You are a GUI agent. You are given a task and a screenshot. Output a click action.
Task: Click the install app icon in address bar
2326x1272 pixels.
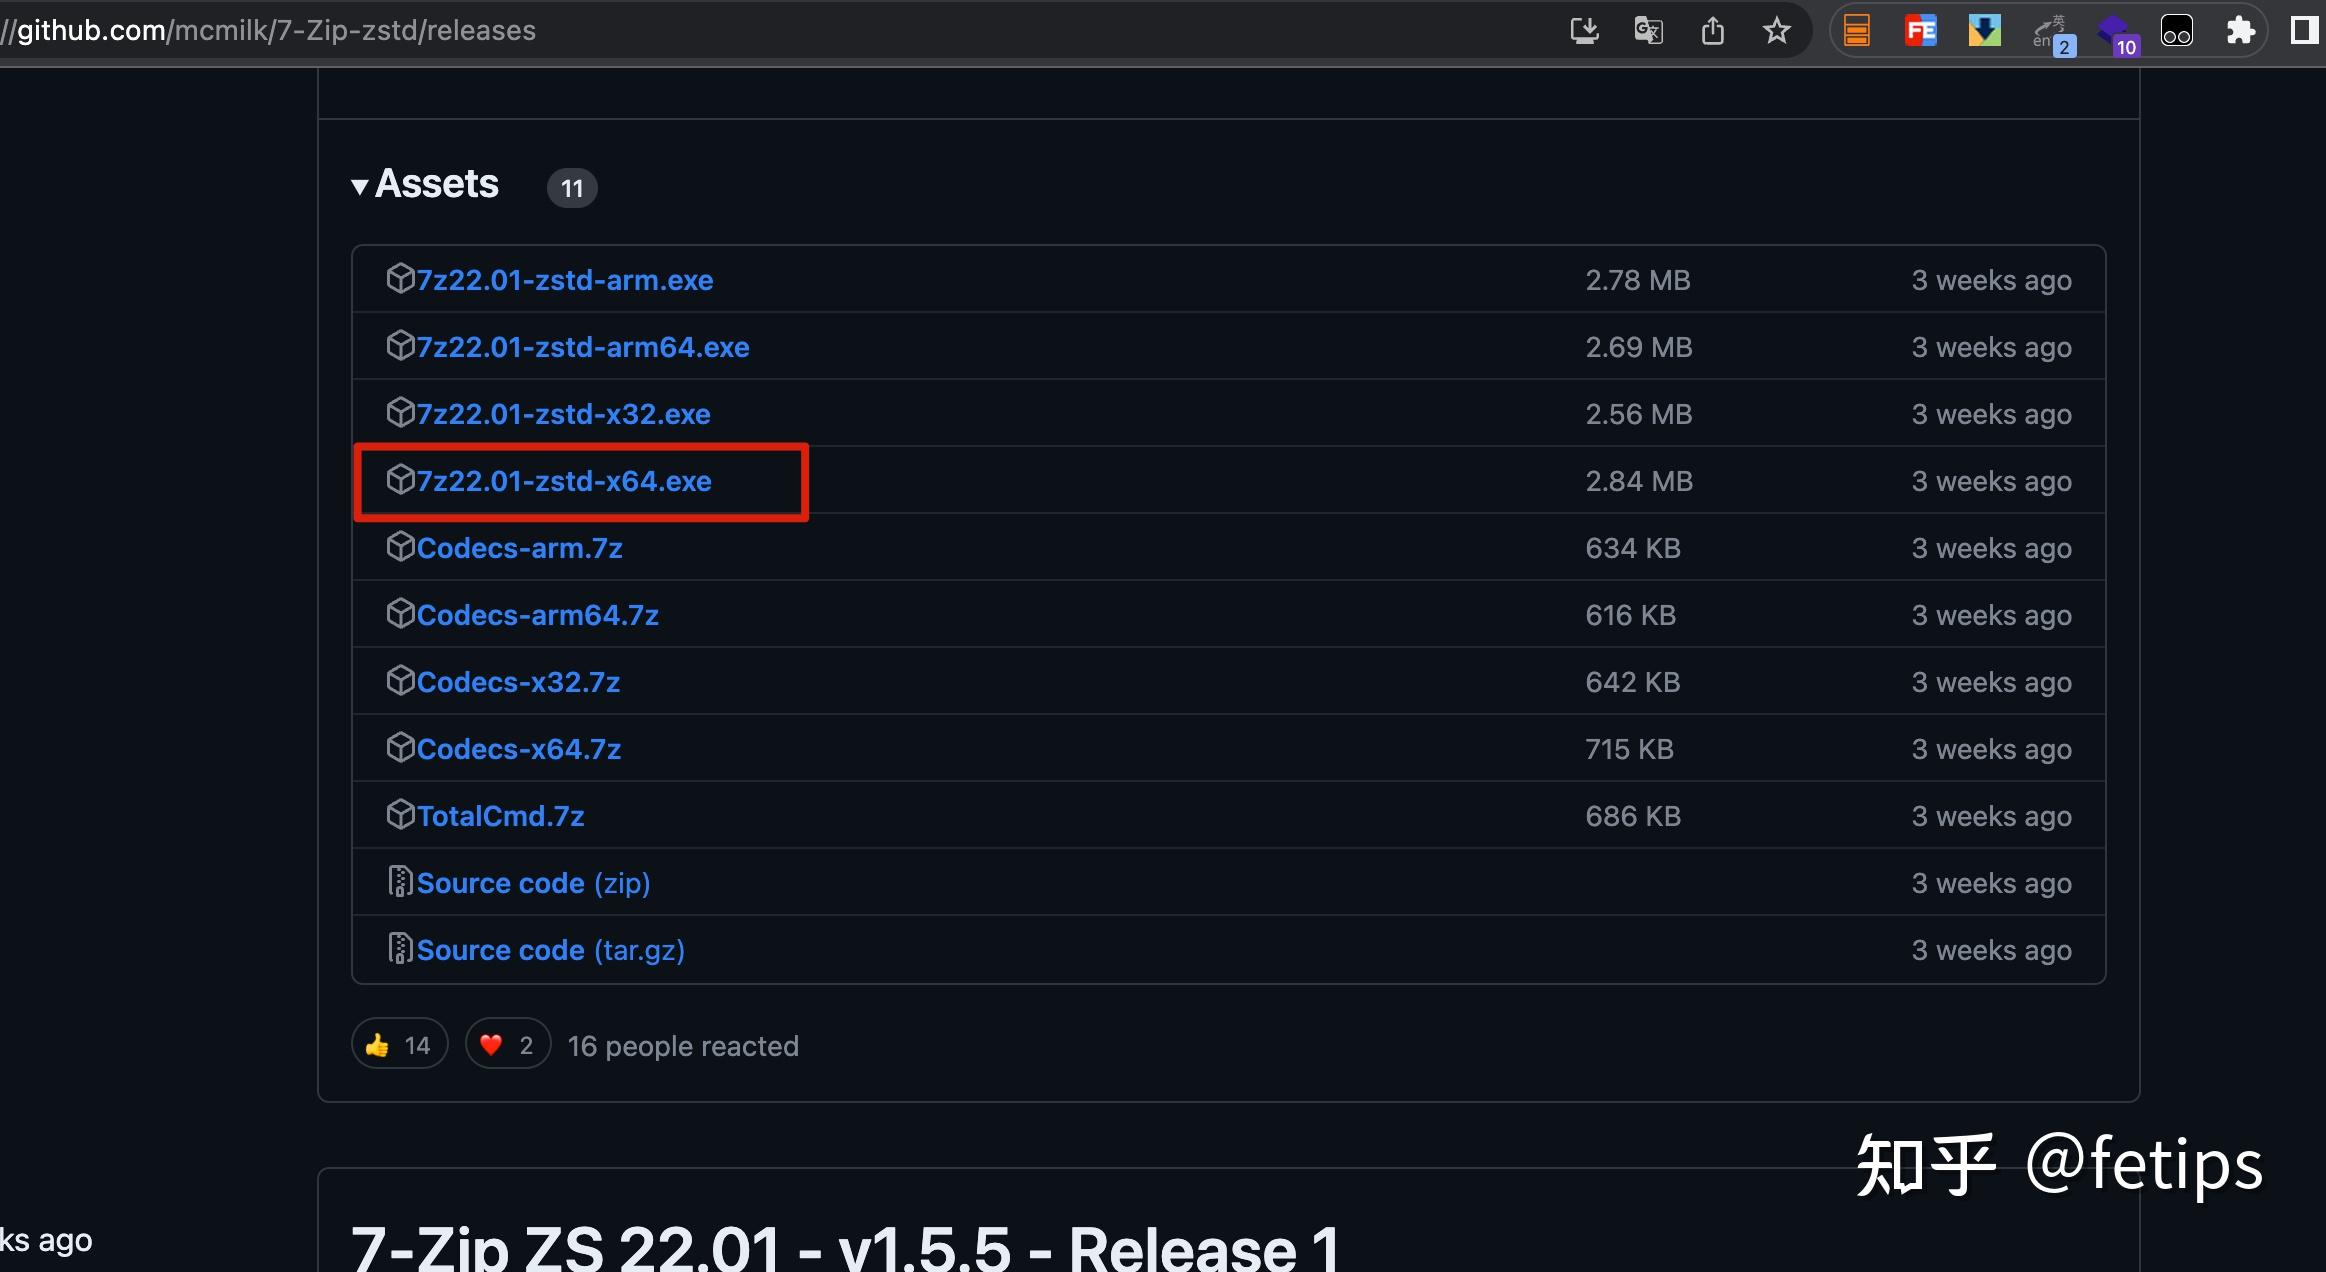tap(1584, 31)
